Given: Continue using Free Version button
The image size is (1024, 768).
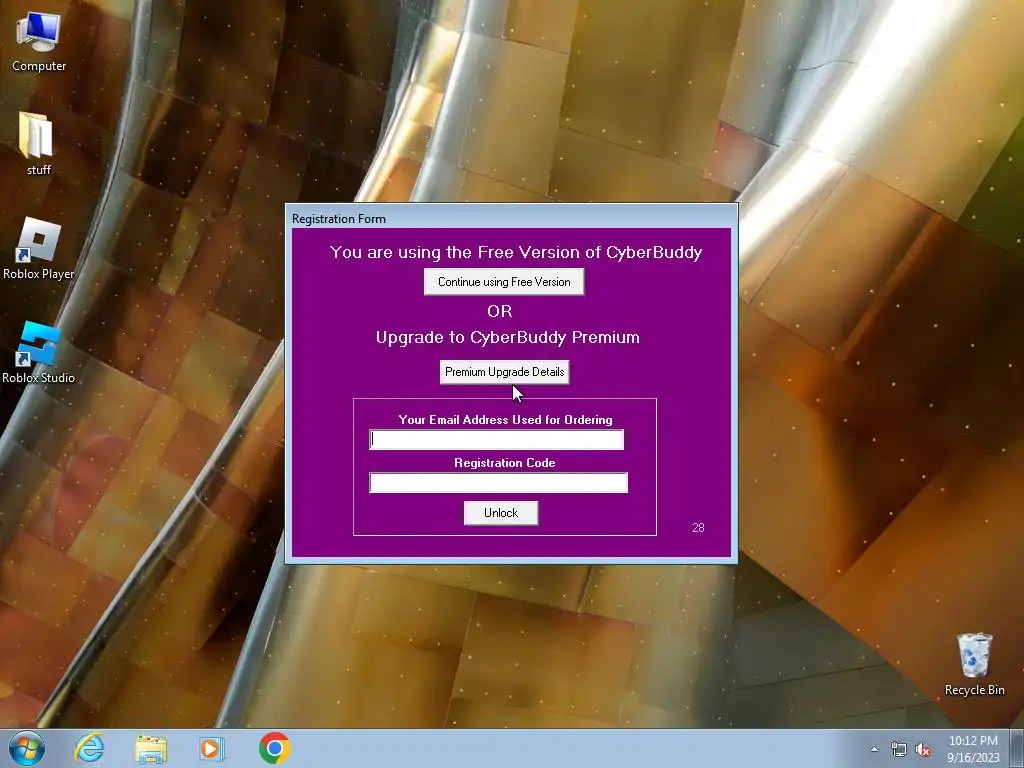Looking at the screenshot, I should [x=504, y=282].
